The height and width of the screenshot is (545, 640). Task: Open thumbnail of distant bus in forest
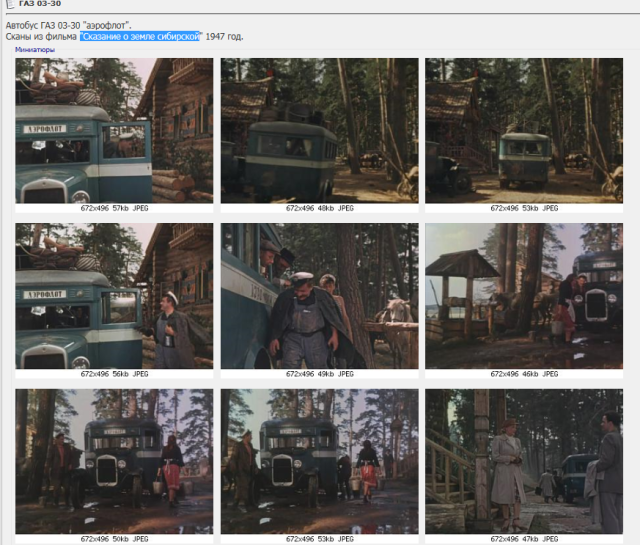(x=524, y=130)
